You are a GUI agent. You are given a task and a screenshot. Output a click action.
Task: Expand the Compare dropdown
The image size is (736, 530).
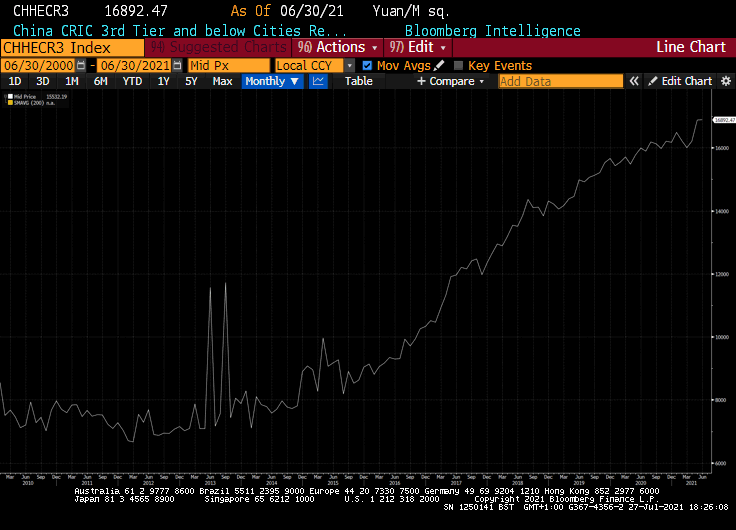450,81
